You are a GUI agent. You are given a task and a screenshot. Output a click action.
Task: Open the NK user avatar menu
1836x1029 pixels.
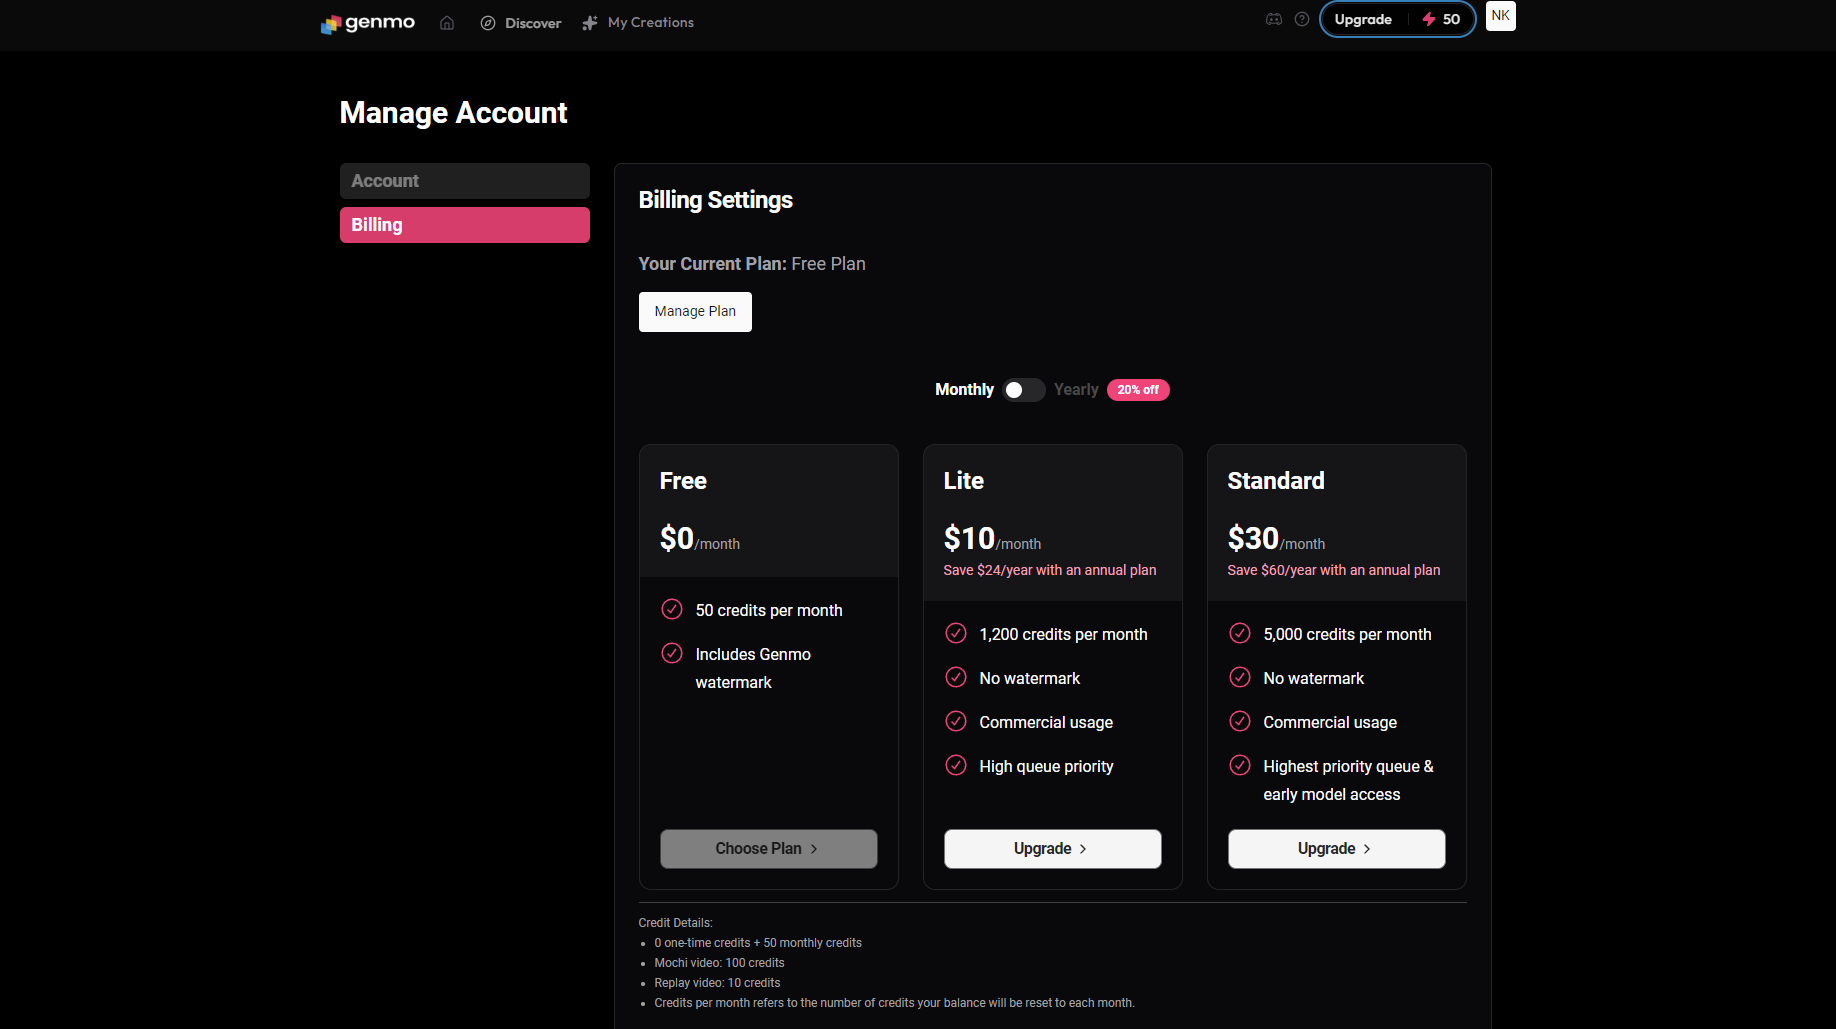coord(1500,16)
